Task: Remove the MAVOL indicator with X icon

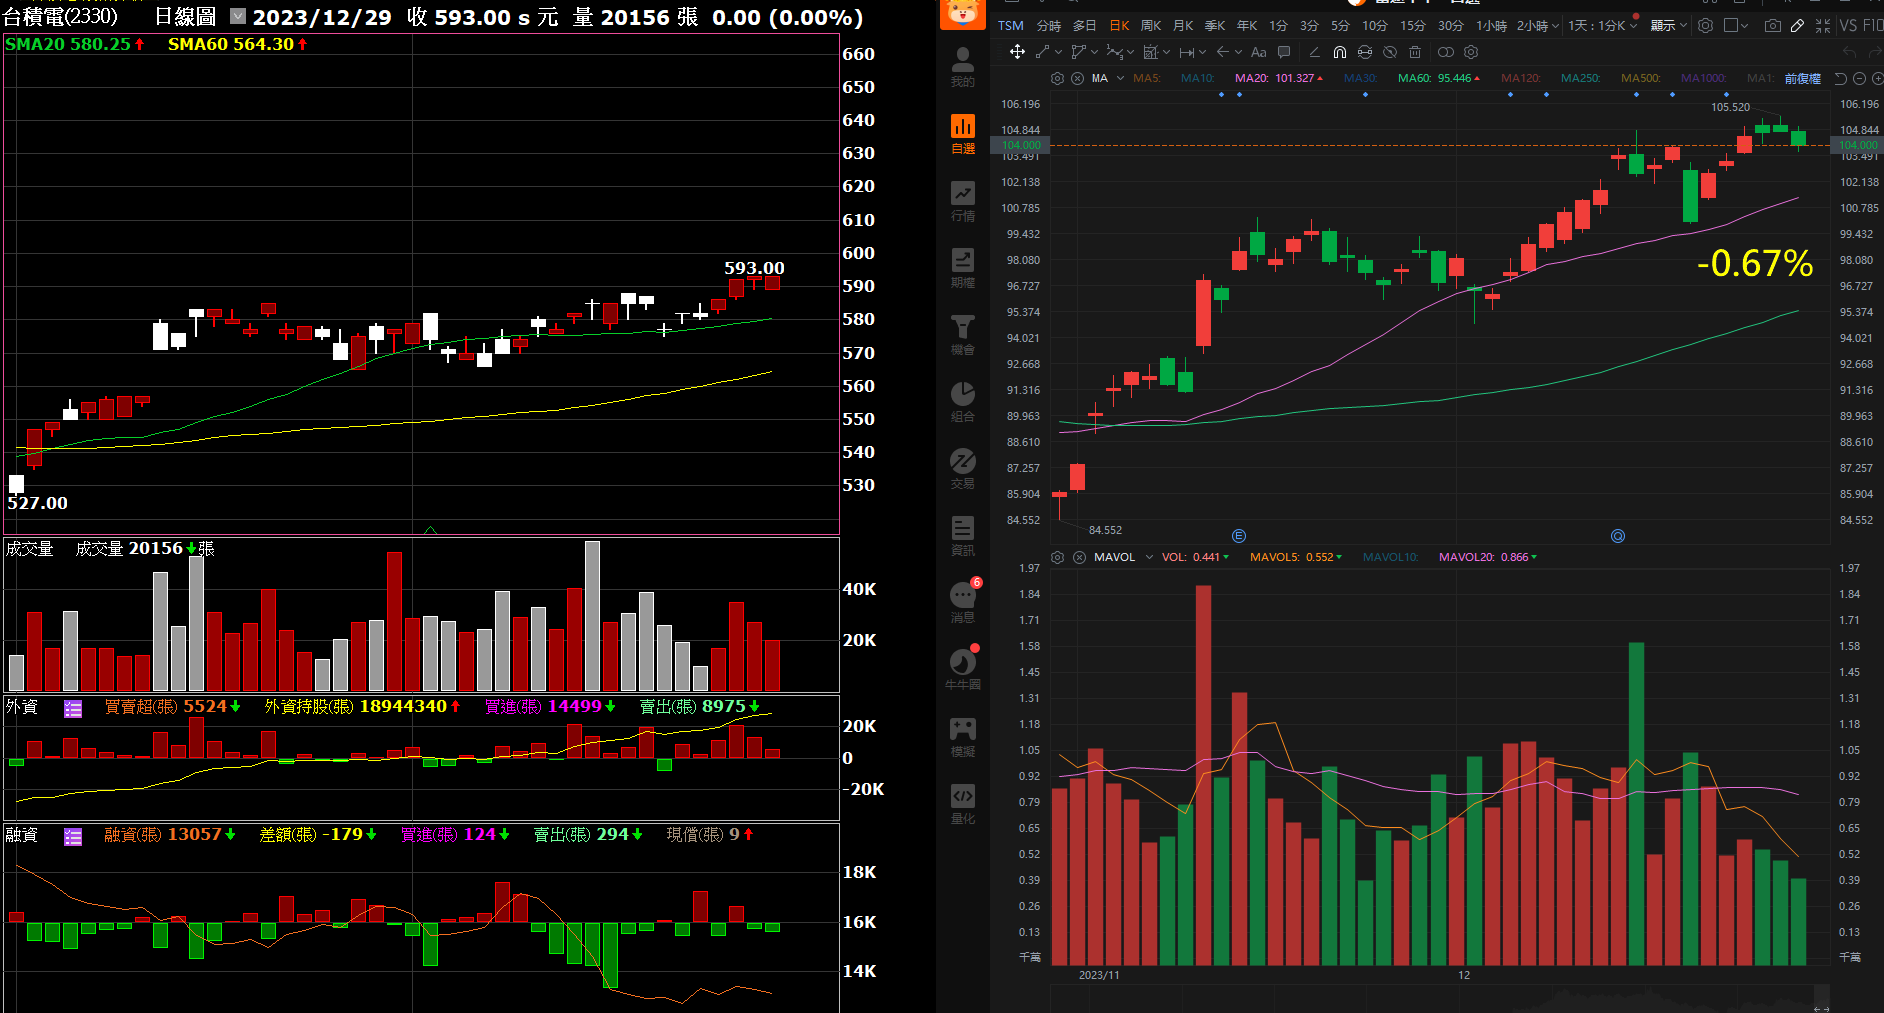Action: click(1079, 557)
